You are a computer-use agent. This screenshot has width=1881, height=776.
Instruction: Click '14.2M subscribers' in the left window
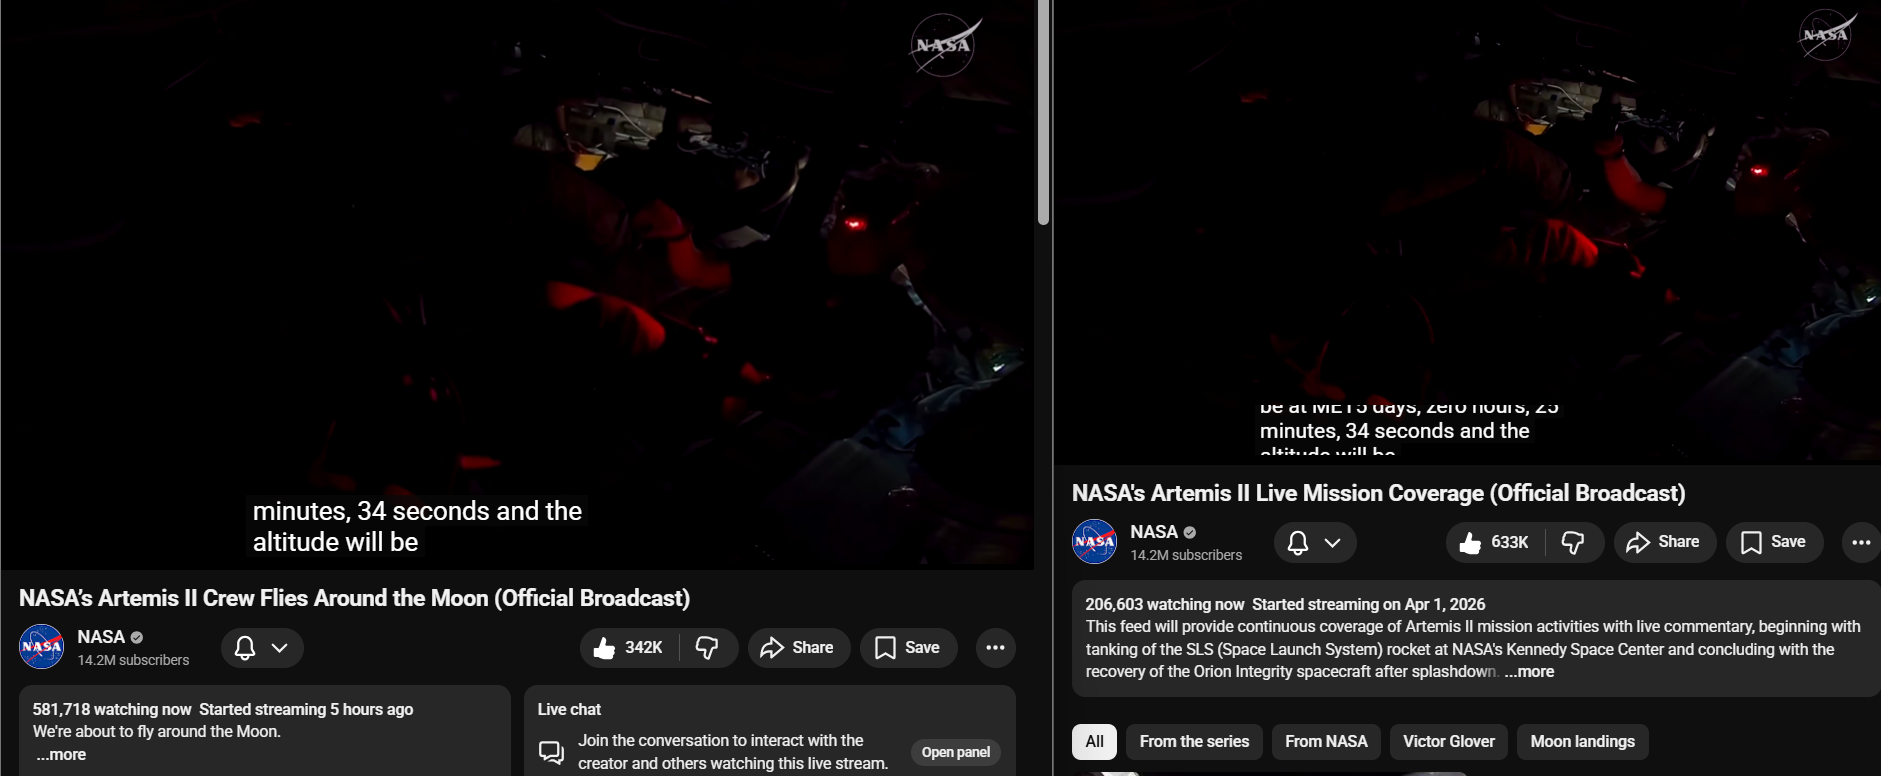[x=133, y=660]
